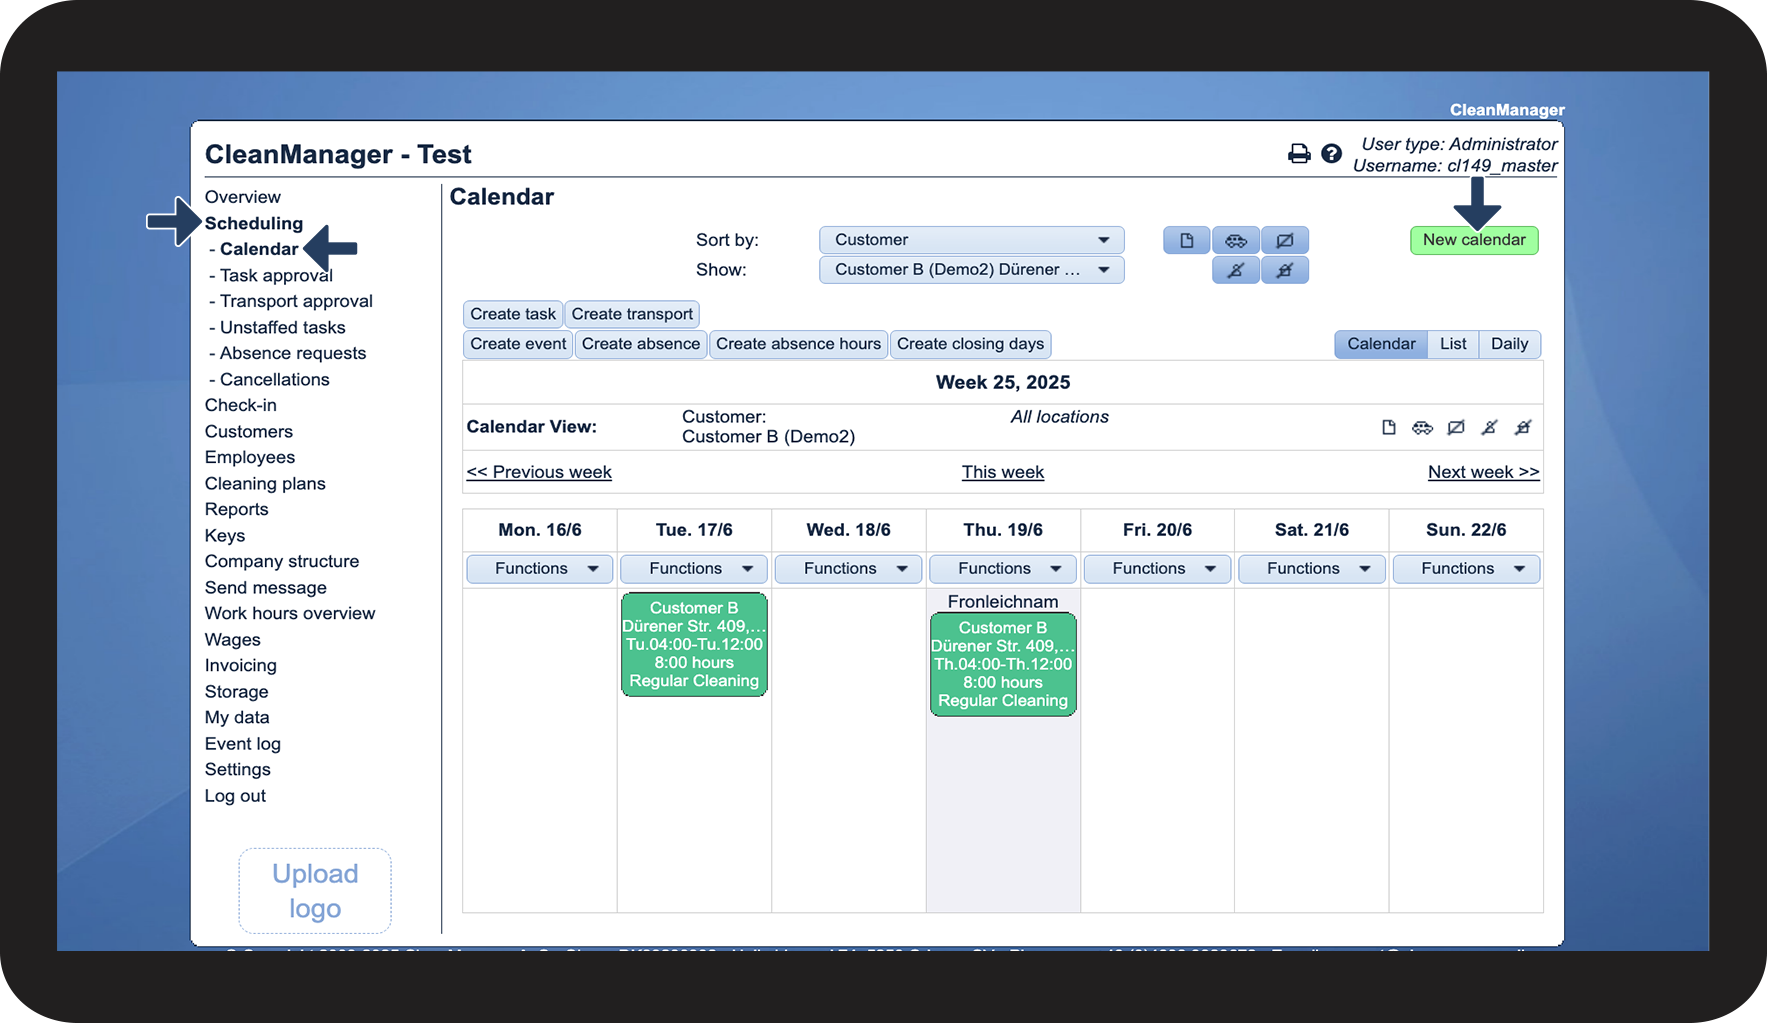Open Functions dropdown for Tue. 17/6

point(694,569)
